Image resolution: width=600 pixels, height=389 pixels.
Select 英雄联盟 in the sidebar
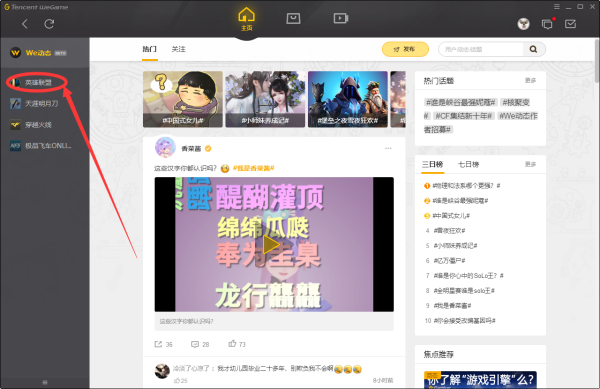click(37, 82)
